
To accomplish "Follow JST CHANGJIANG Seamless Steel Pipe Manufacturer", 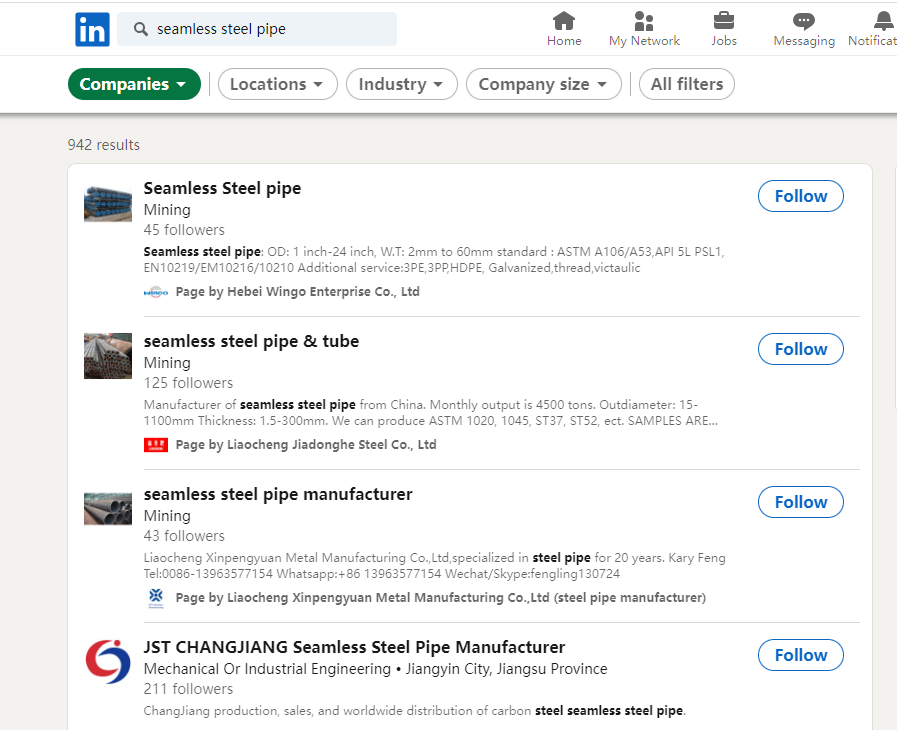I will pos(801,655).
